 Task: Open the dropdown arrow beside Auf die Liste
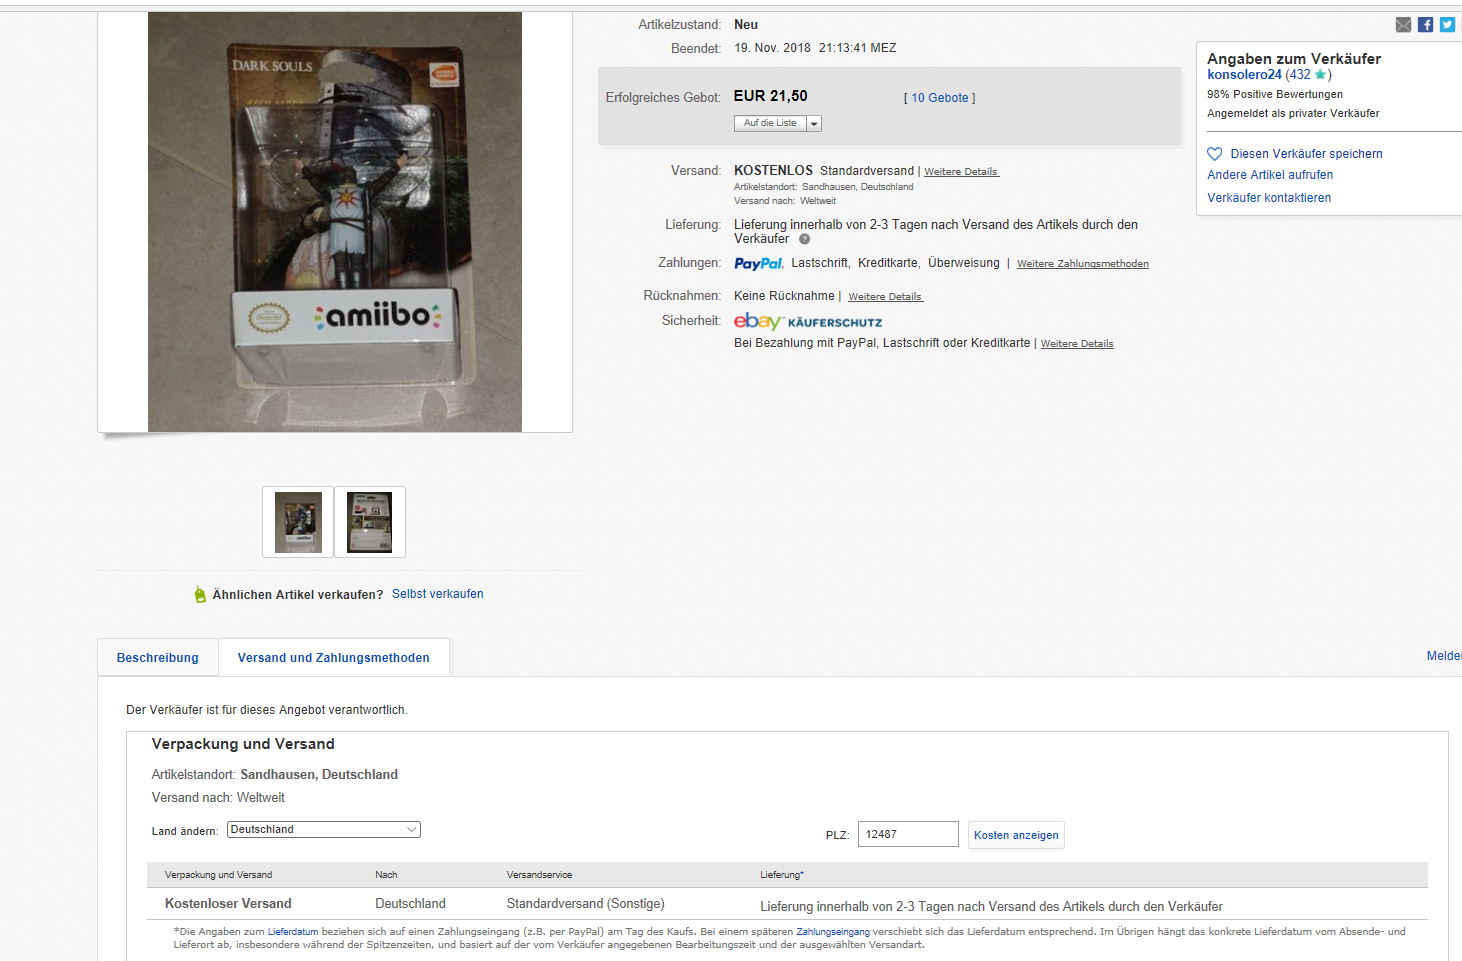[814, 124]
